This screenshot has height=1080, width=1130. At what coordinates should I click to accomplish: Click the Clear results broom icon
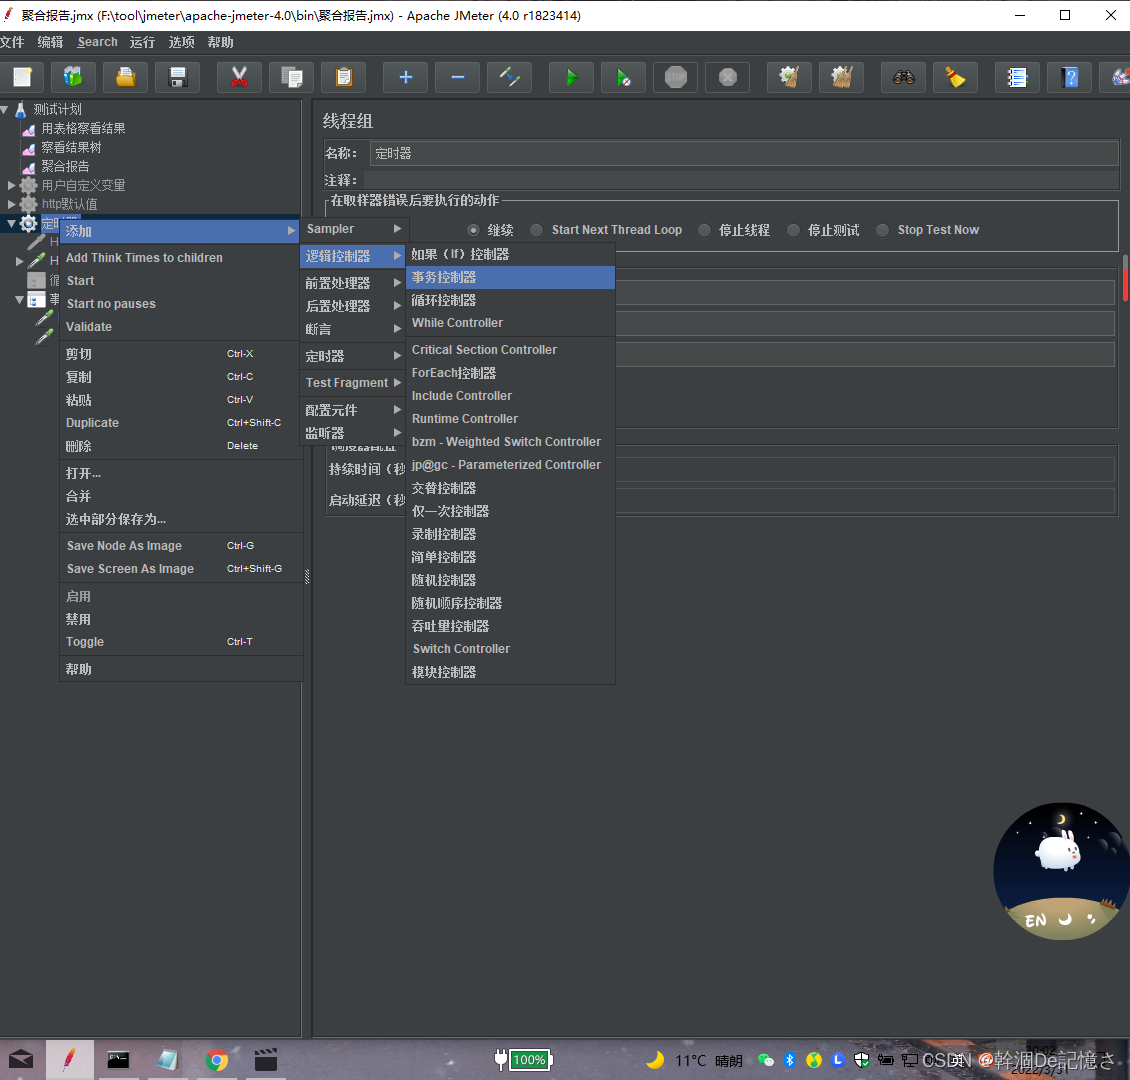click(x=790, y=77)
